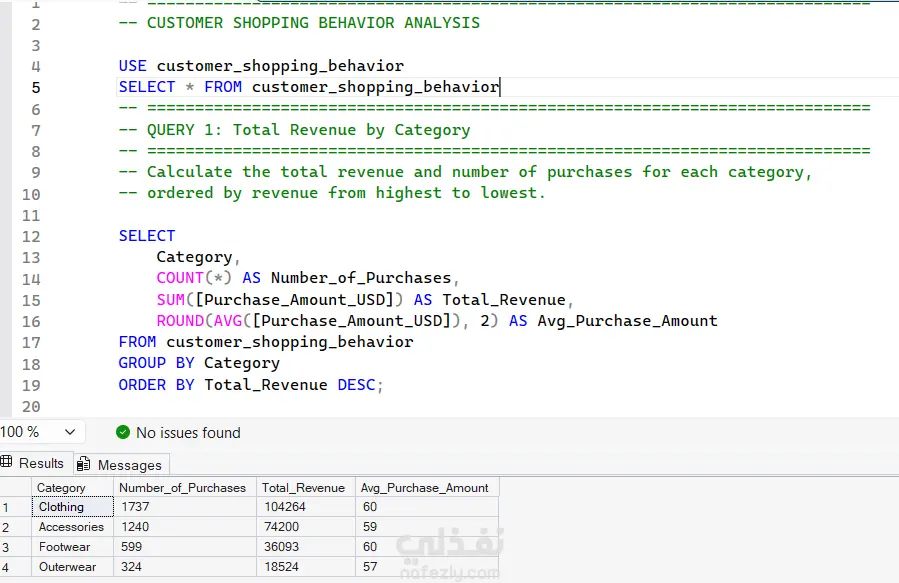Image resolution: width=899 pixels, height=583 pixels.
Task: Select the Avg_Purchase_Amount column header
Action: tap(425, 488)
